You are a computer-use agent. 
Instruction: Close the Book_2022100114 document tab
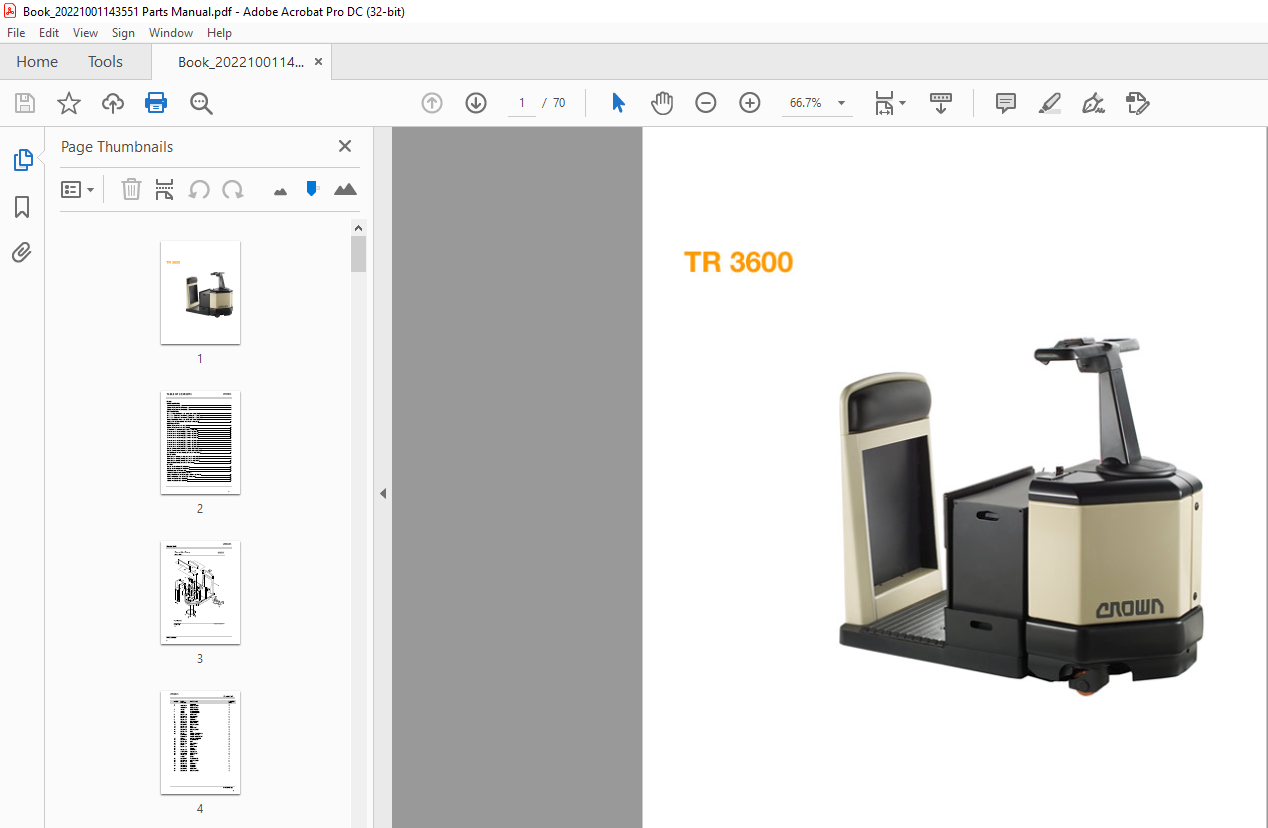coord(318,62)
